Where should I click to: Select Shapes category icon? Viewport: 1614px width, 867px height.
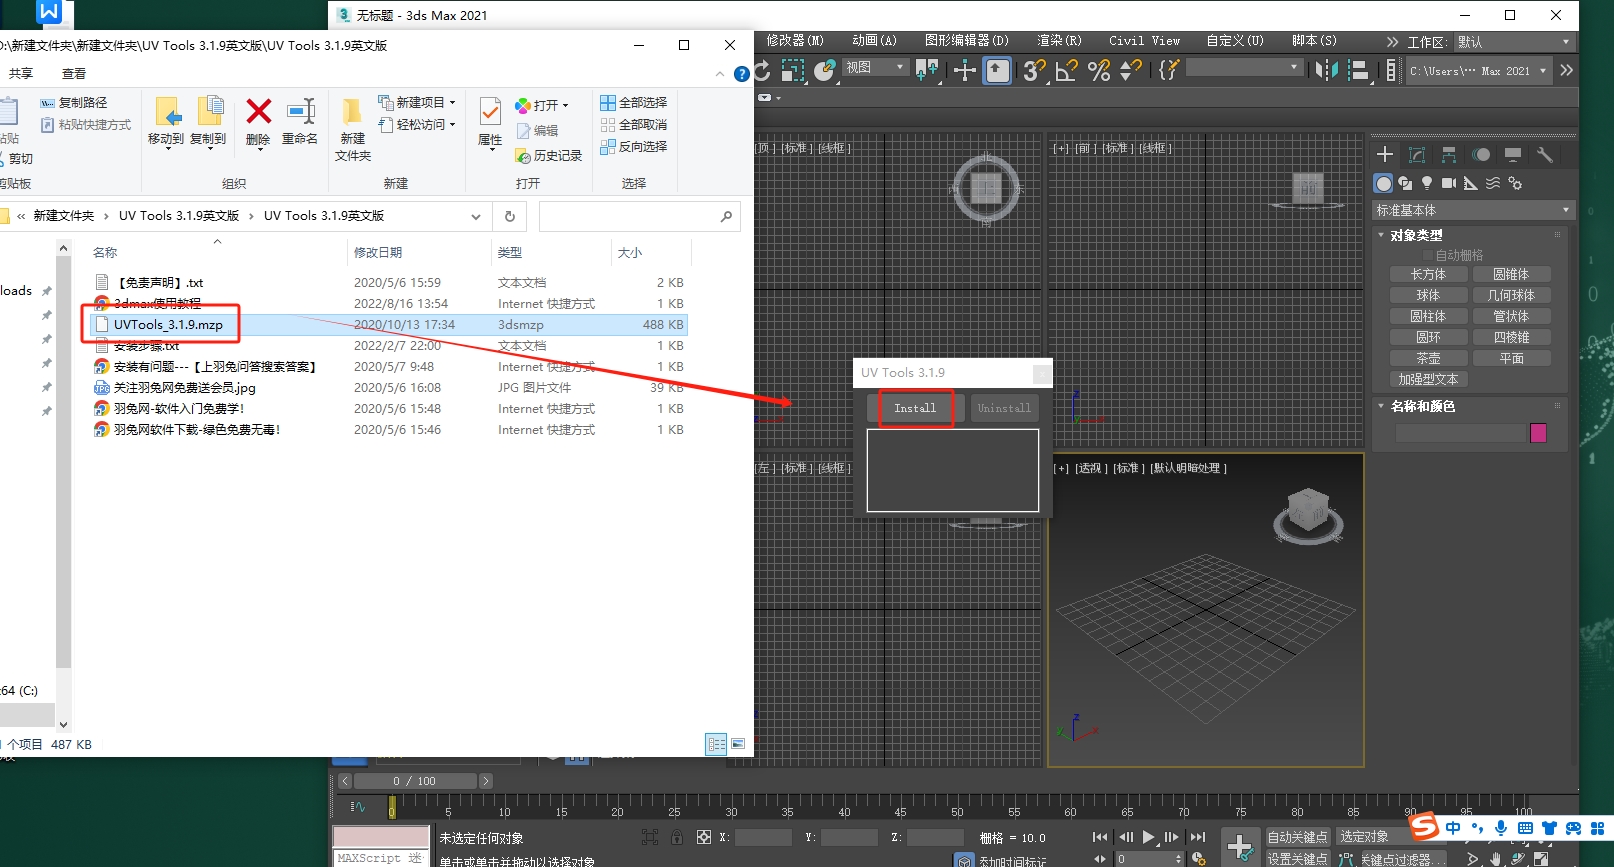point(1405,183)
